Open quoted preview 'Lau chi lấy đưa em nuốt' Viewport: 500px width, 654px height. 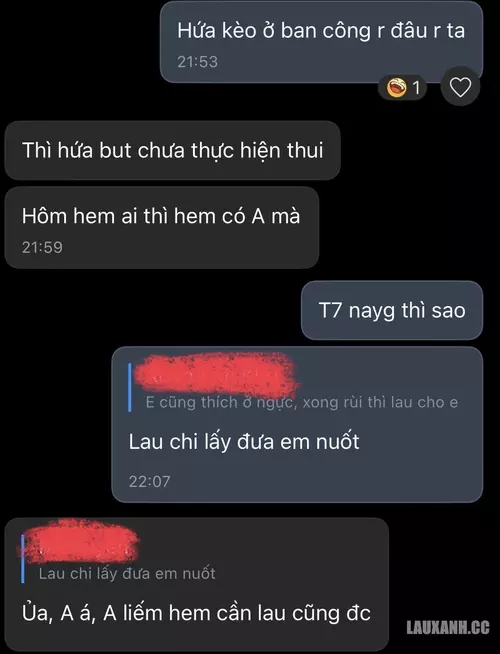[x=127, y=574]
